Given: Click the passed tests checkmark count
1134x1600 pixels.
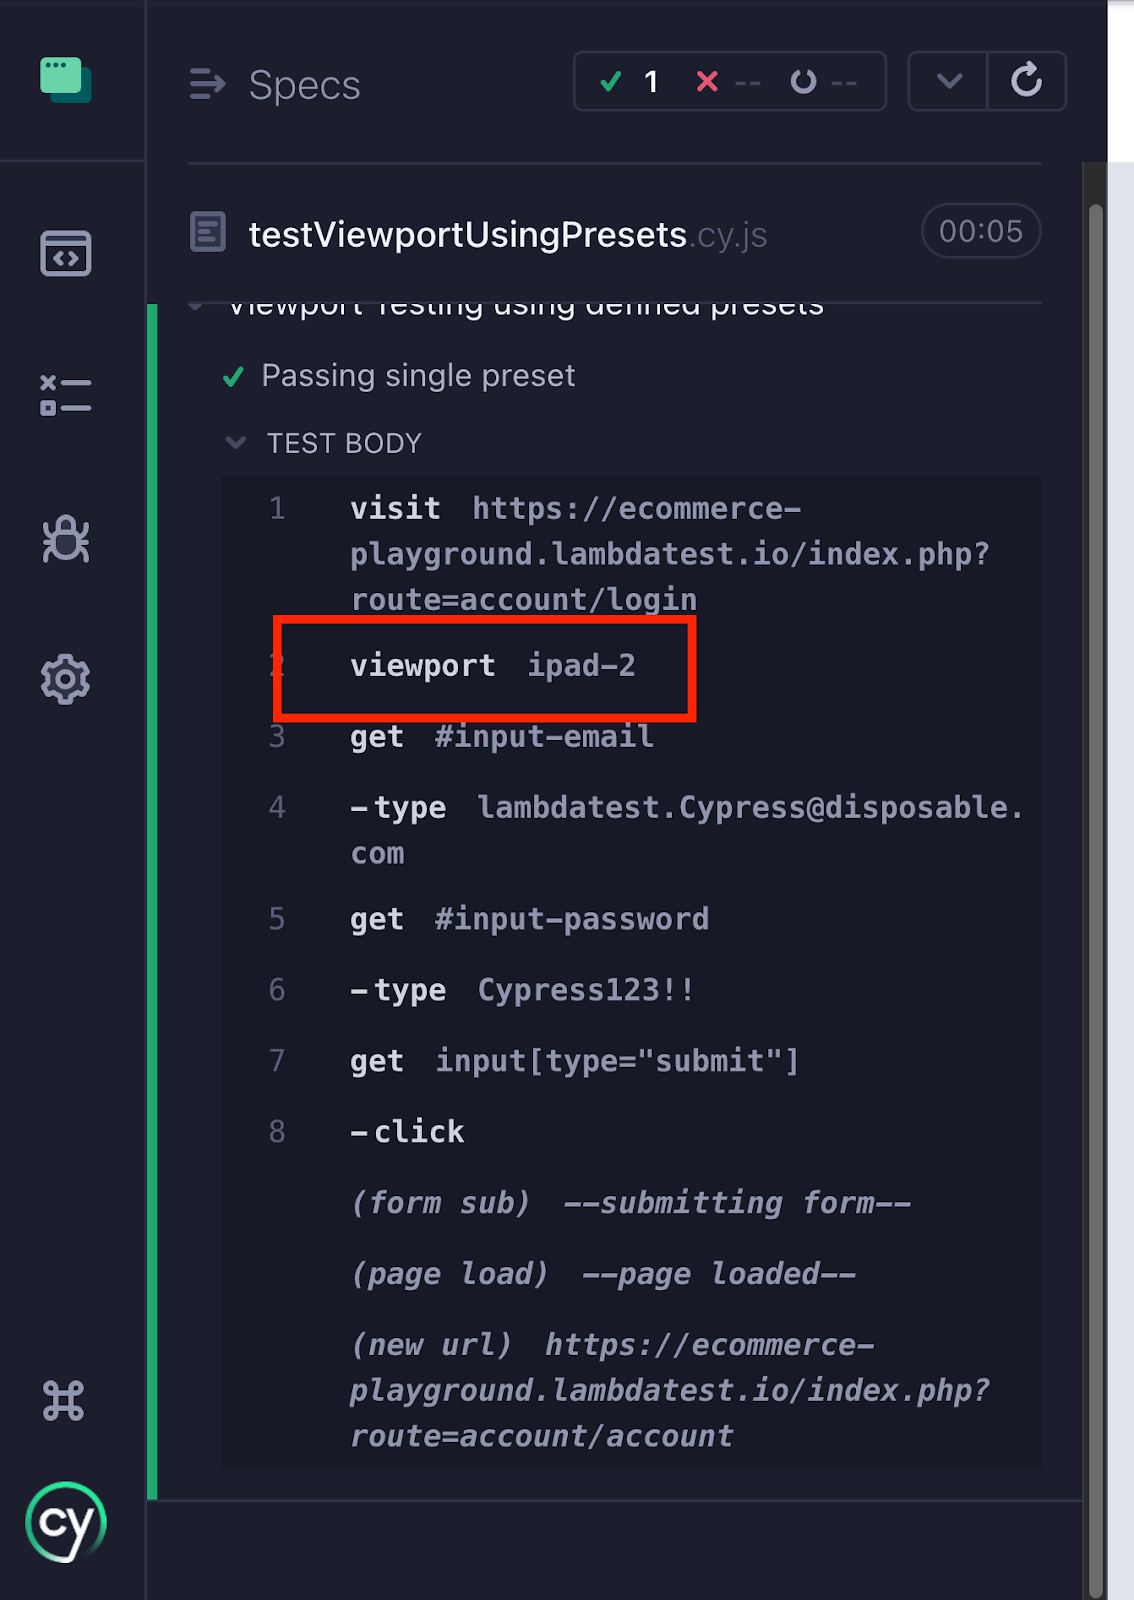Looking at the screenshot, I should (x=629, y=81).
